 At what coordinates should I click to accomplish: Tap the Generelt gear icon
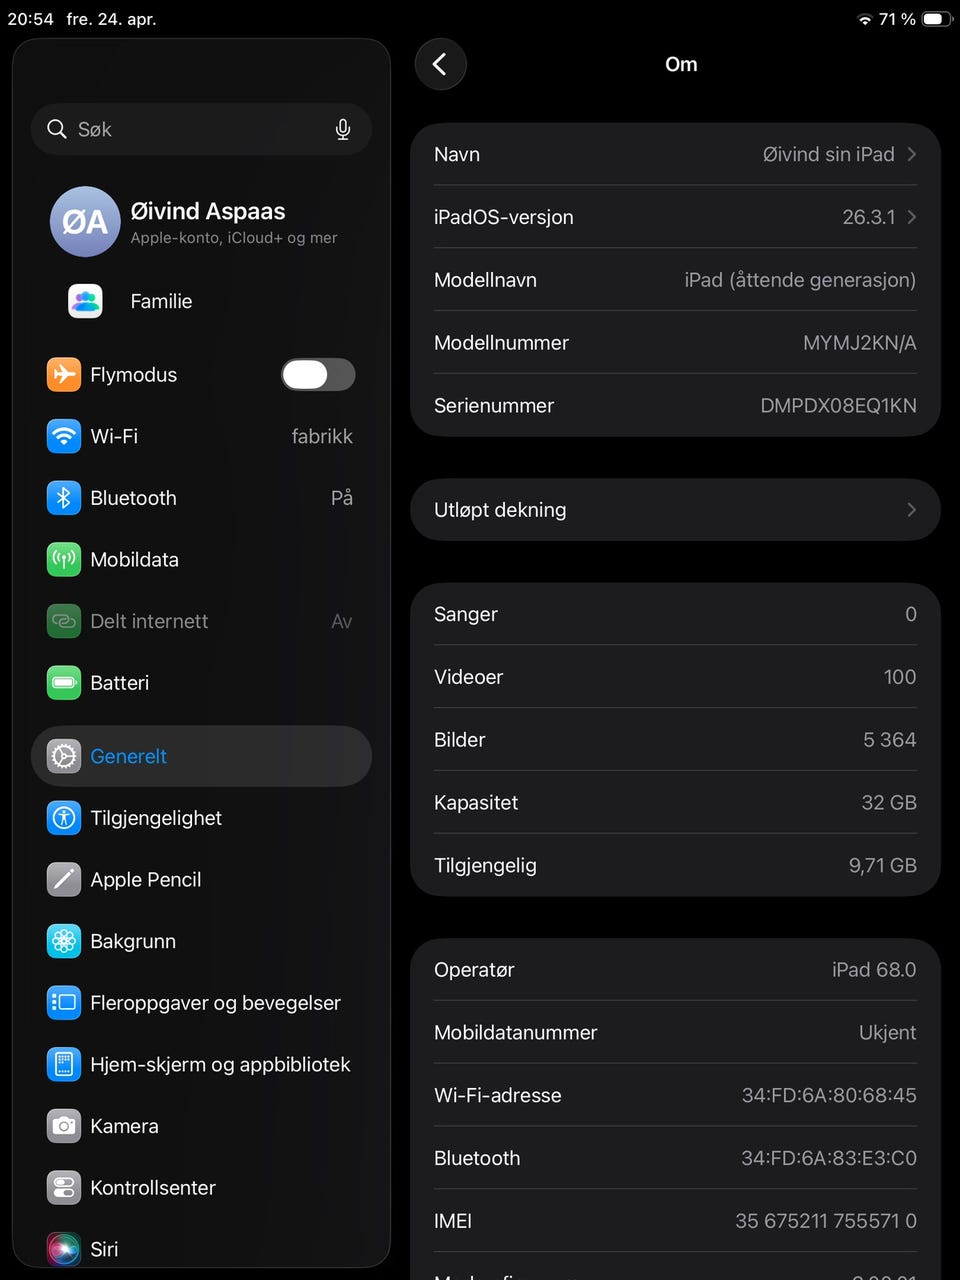64,756
